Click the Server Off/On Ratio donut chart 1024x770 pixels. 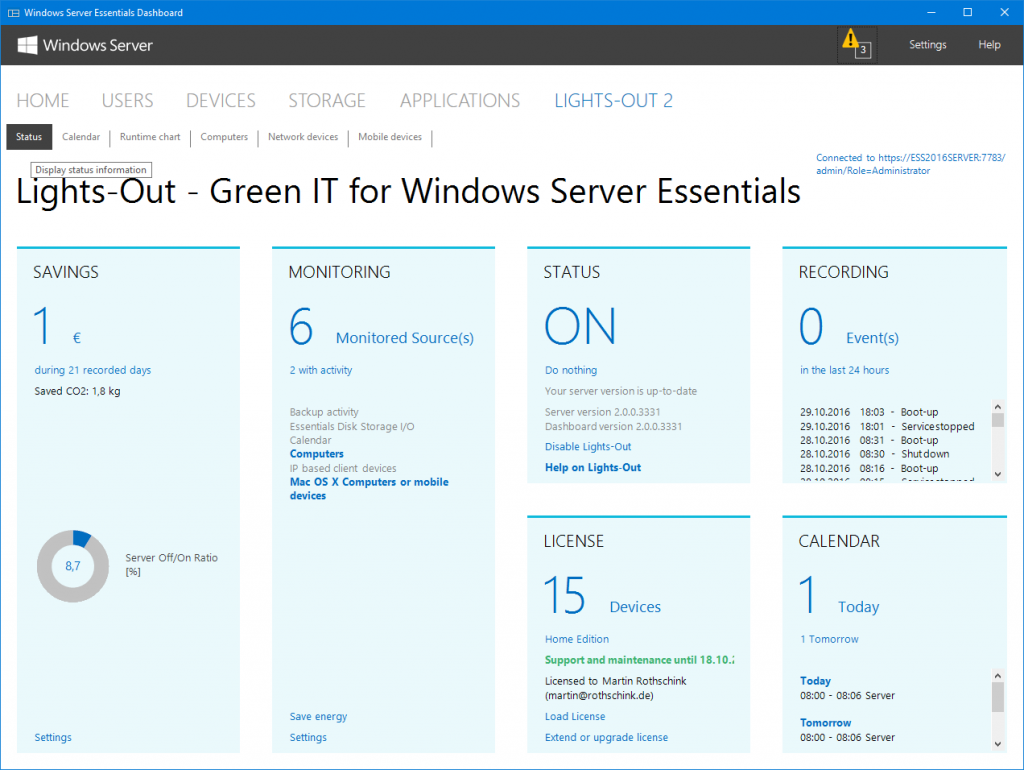pyautogui.click(x=72, y=566)
